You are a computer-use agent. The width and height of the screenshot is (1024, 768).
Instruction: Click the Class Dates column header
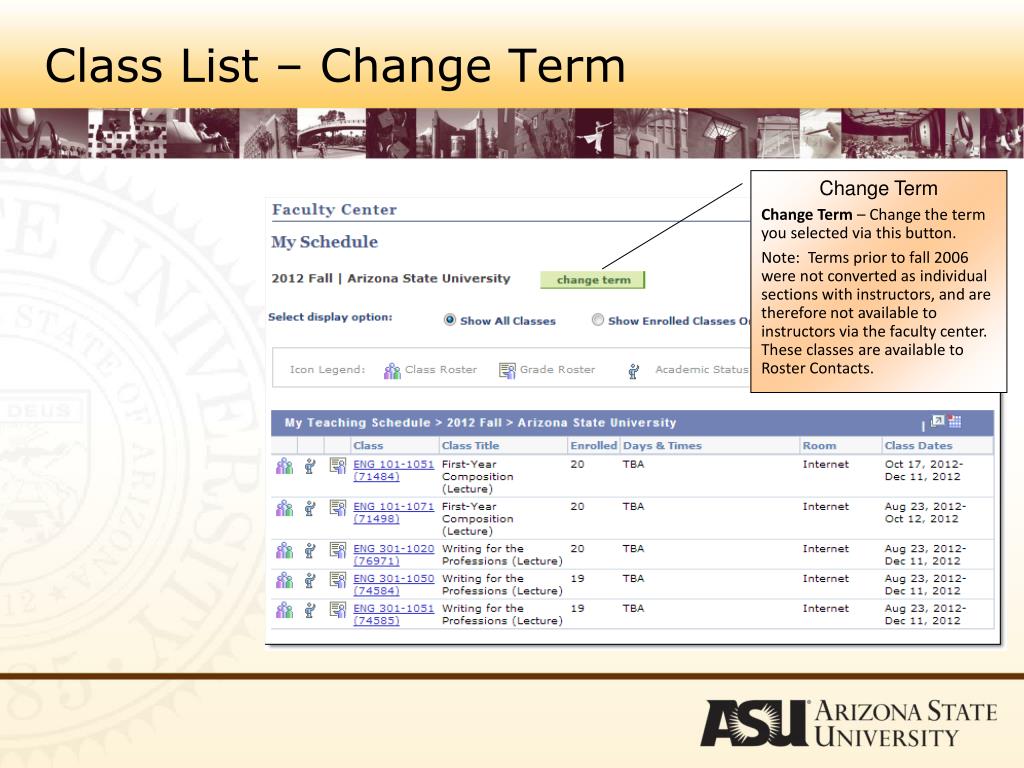point(918,445)
